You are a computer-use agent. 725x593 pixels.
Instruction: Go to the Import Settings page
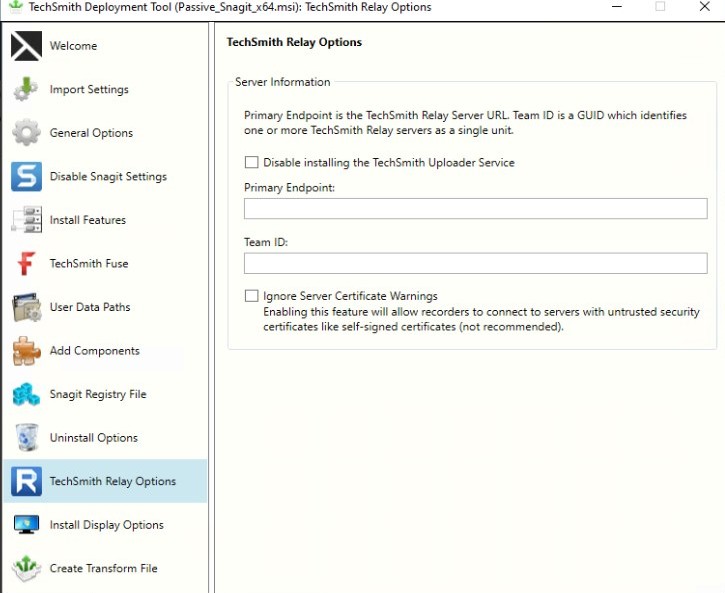[x=89, y=89]
